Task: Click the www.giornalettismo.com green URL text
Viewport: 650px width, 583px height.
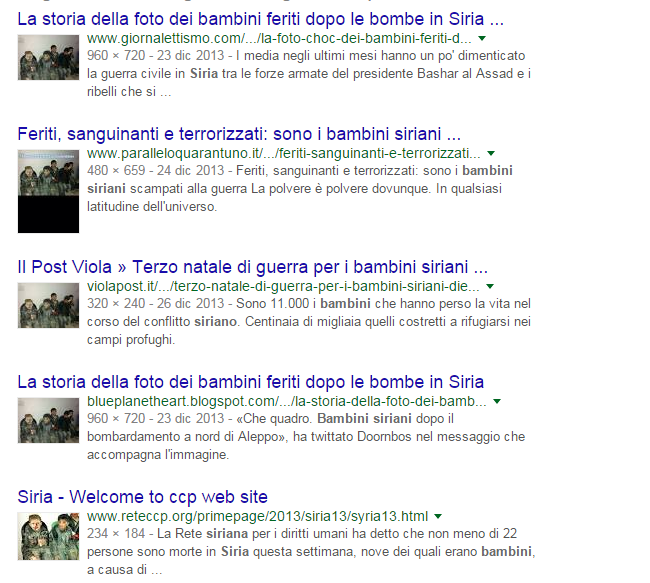Action: coord(279,39)
